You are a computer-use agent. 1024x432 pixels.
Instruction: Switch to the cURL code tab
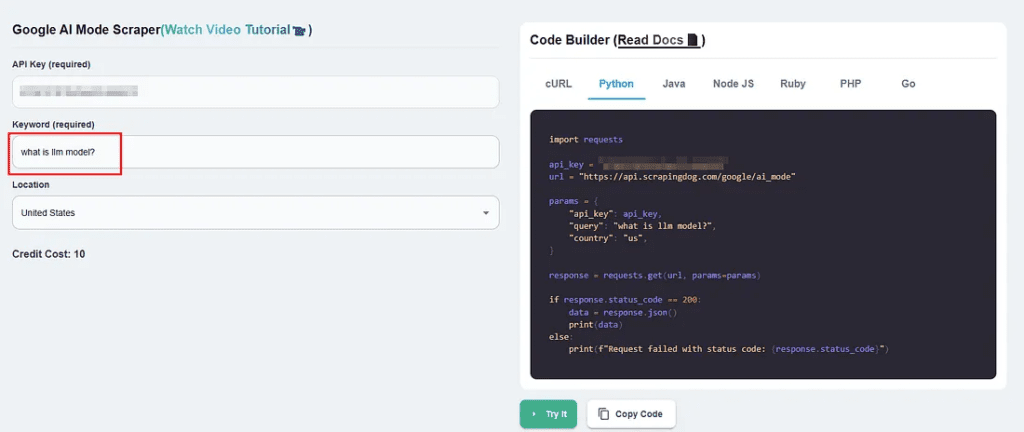pos(558,84)
